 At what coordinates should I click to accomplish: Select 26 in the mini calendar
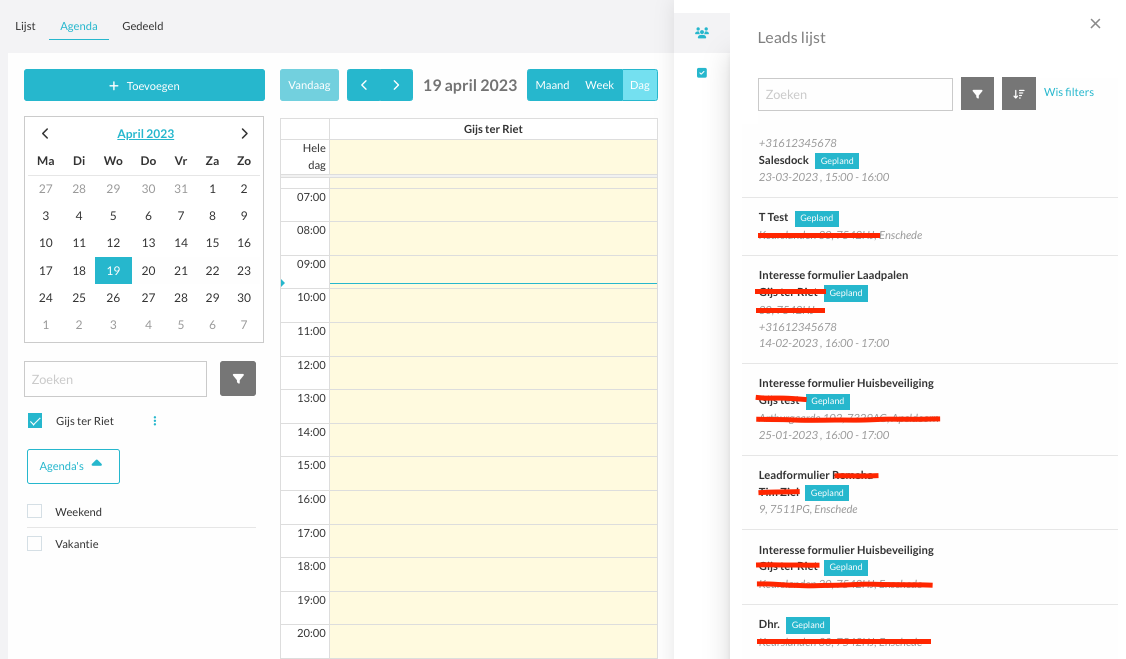coord(113,298)
